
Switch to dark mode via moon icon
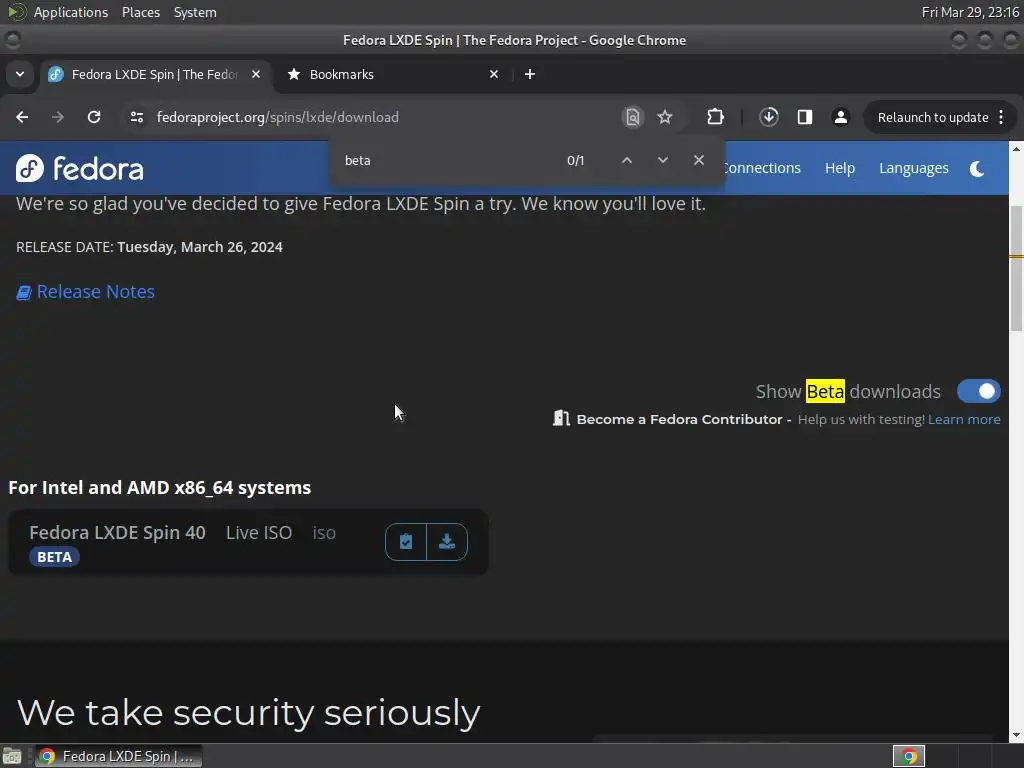click(977, 168)
